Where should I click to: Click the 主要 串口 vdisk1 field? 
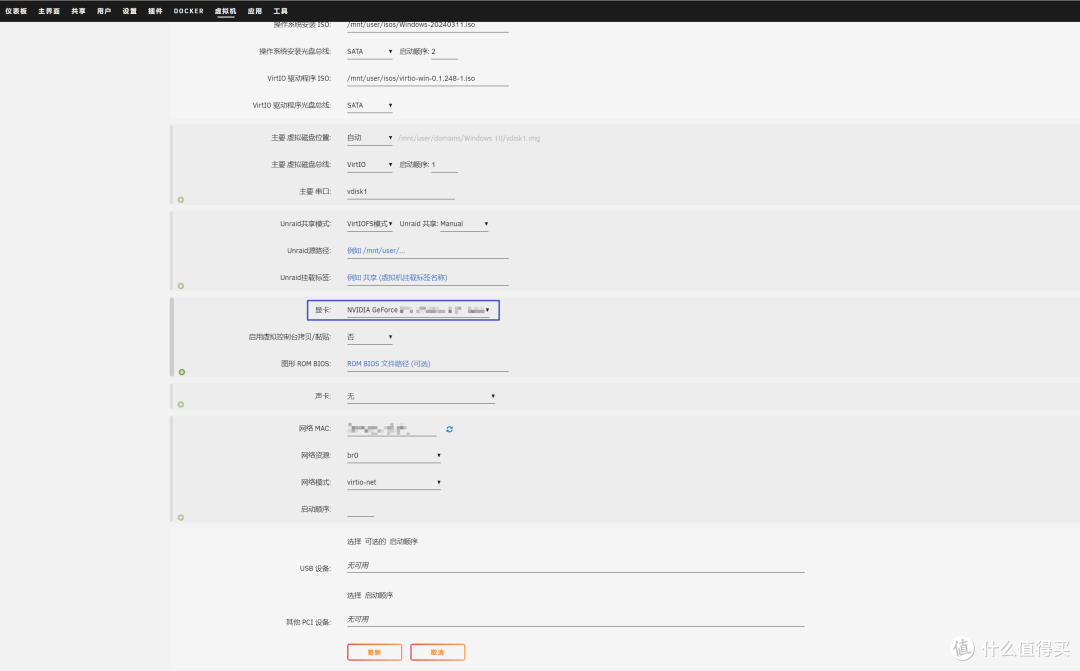tap(400, 191)
